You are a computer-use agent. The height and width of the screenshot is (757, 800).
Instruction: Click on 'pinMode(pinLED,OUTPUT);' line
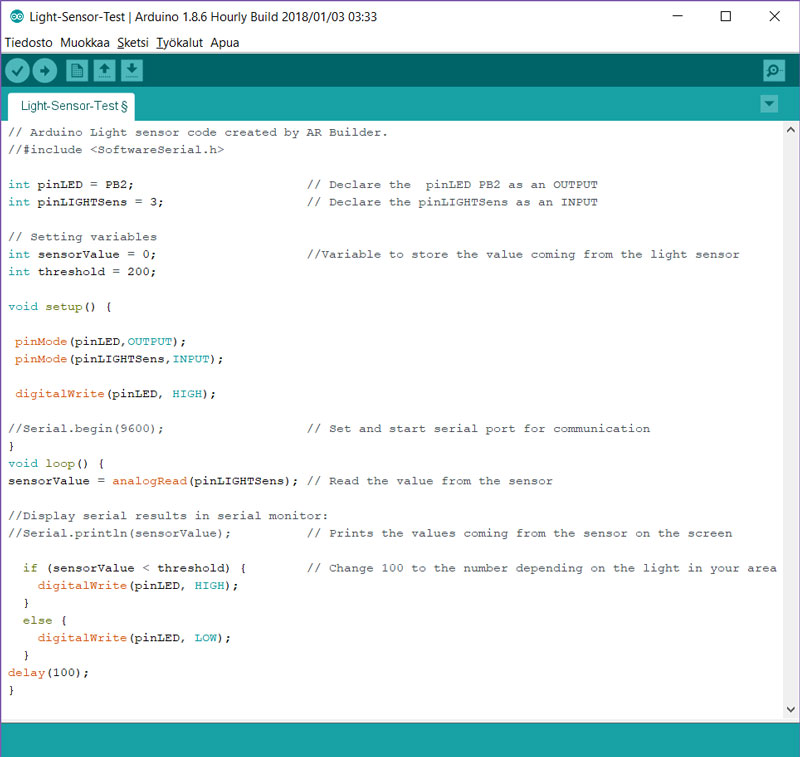pos(100,342)
